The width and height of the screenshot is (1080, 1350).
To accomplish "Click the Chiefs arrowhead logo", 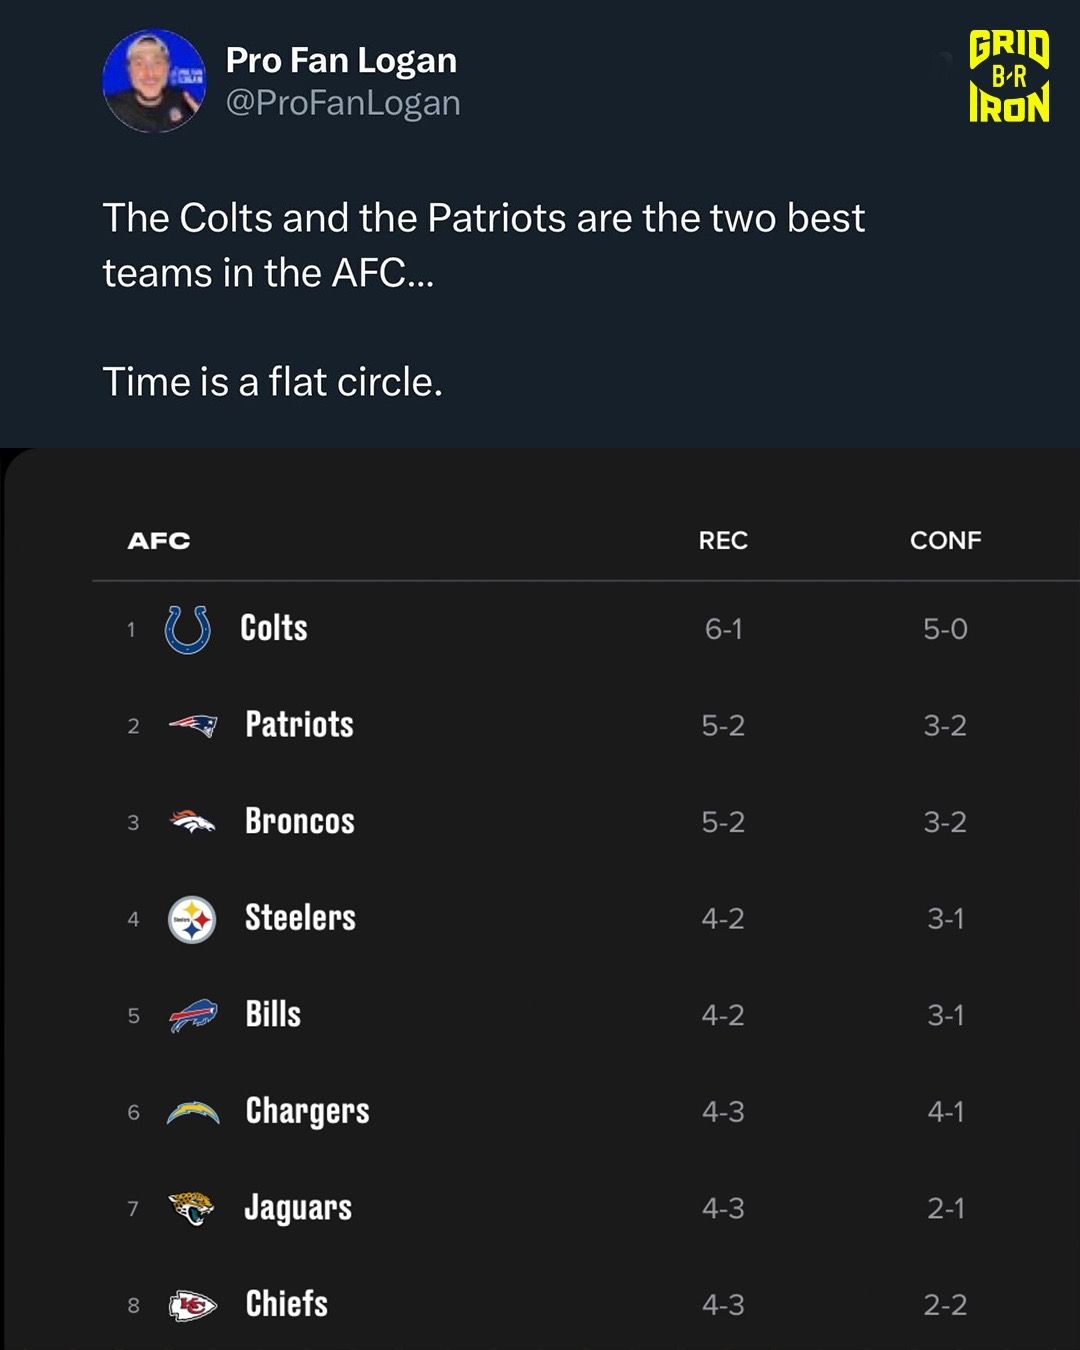I will coord(192,1305).
